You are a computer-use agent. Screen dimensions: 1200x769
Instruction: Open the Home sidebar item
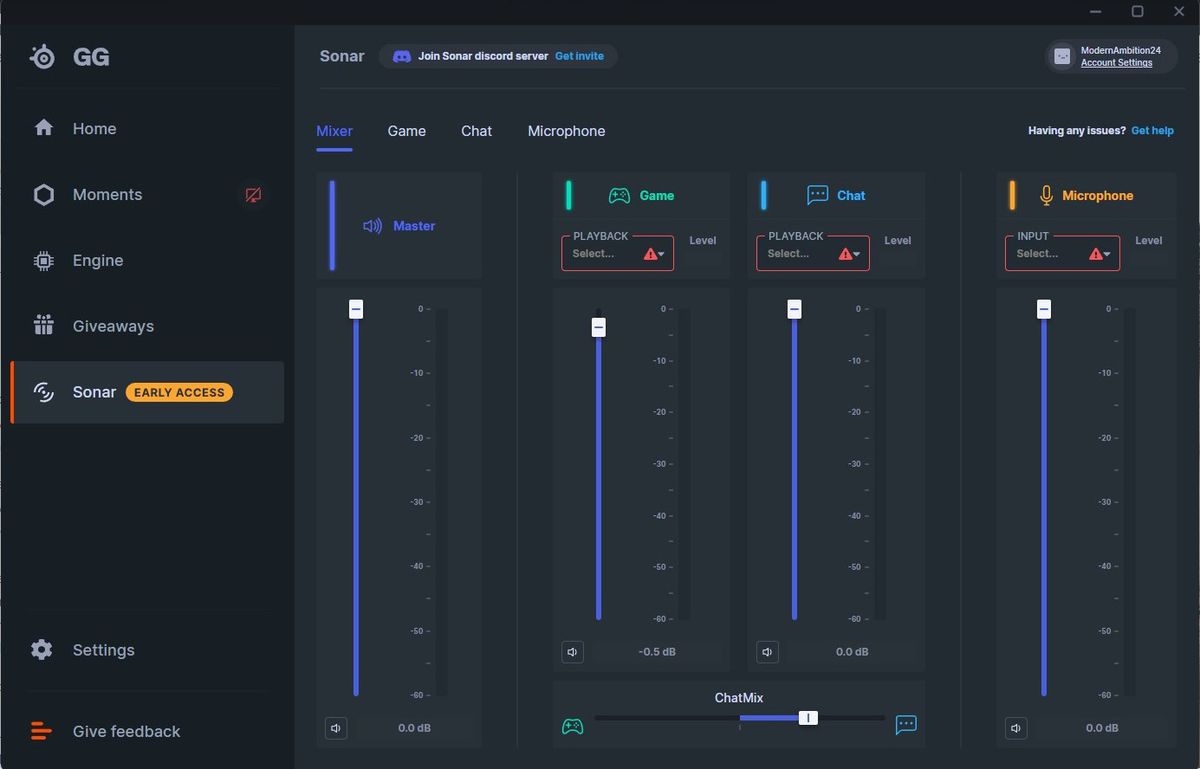(x=147, y=128)
